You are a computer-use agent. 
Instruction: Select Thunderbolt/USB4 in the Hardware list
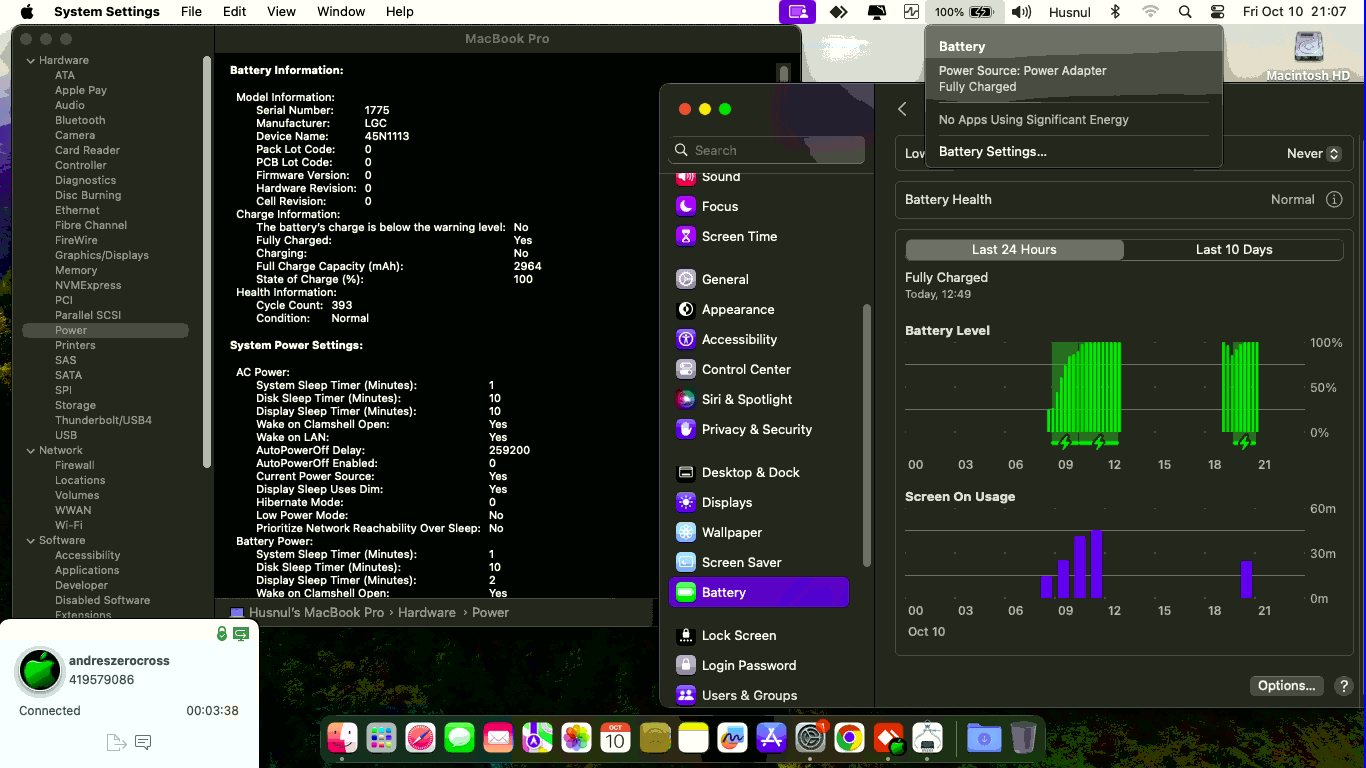(x=103, y=420)
